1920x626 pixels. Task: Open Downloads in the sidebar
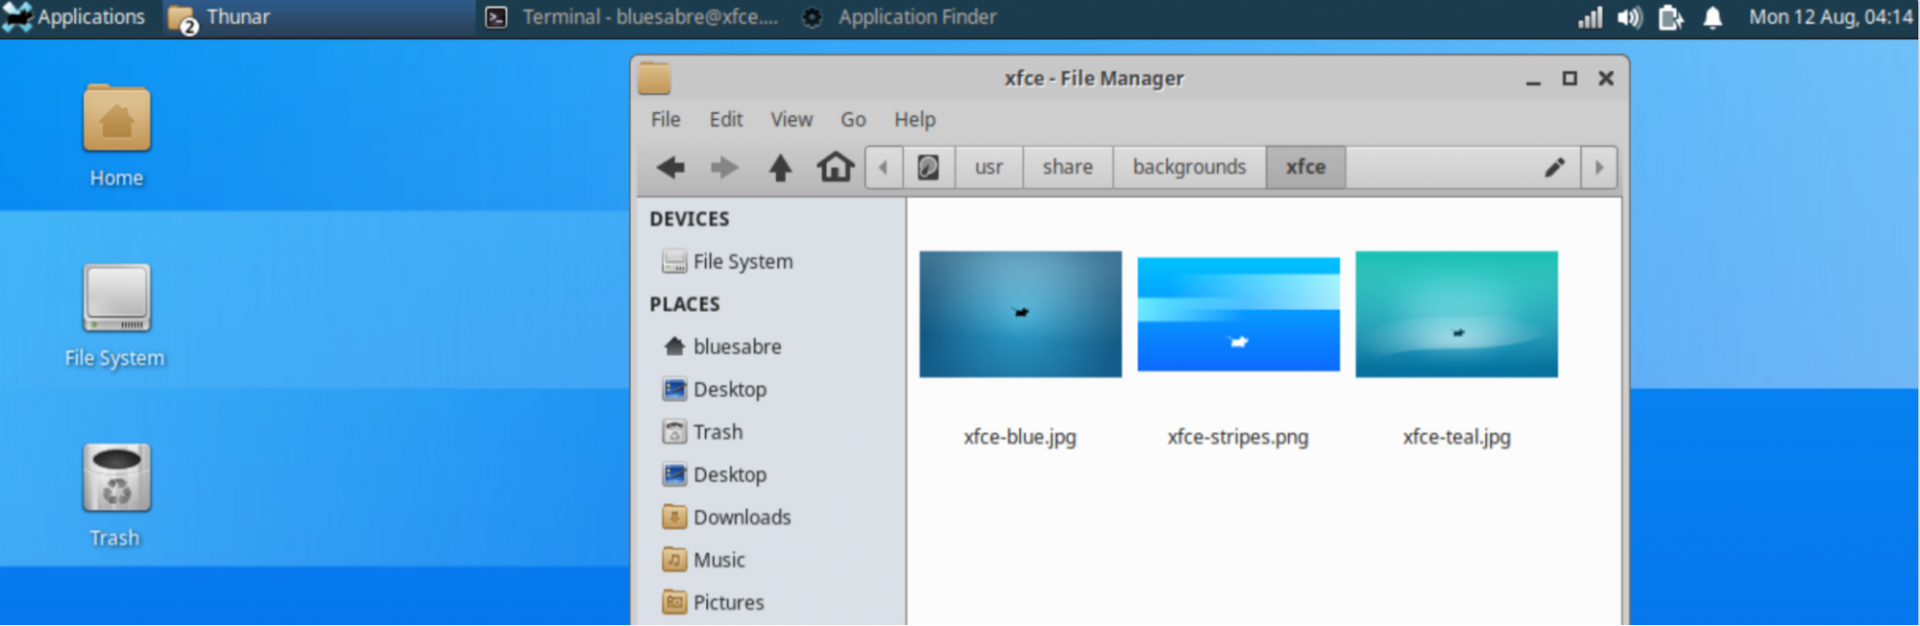click(x=741, y=517)
